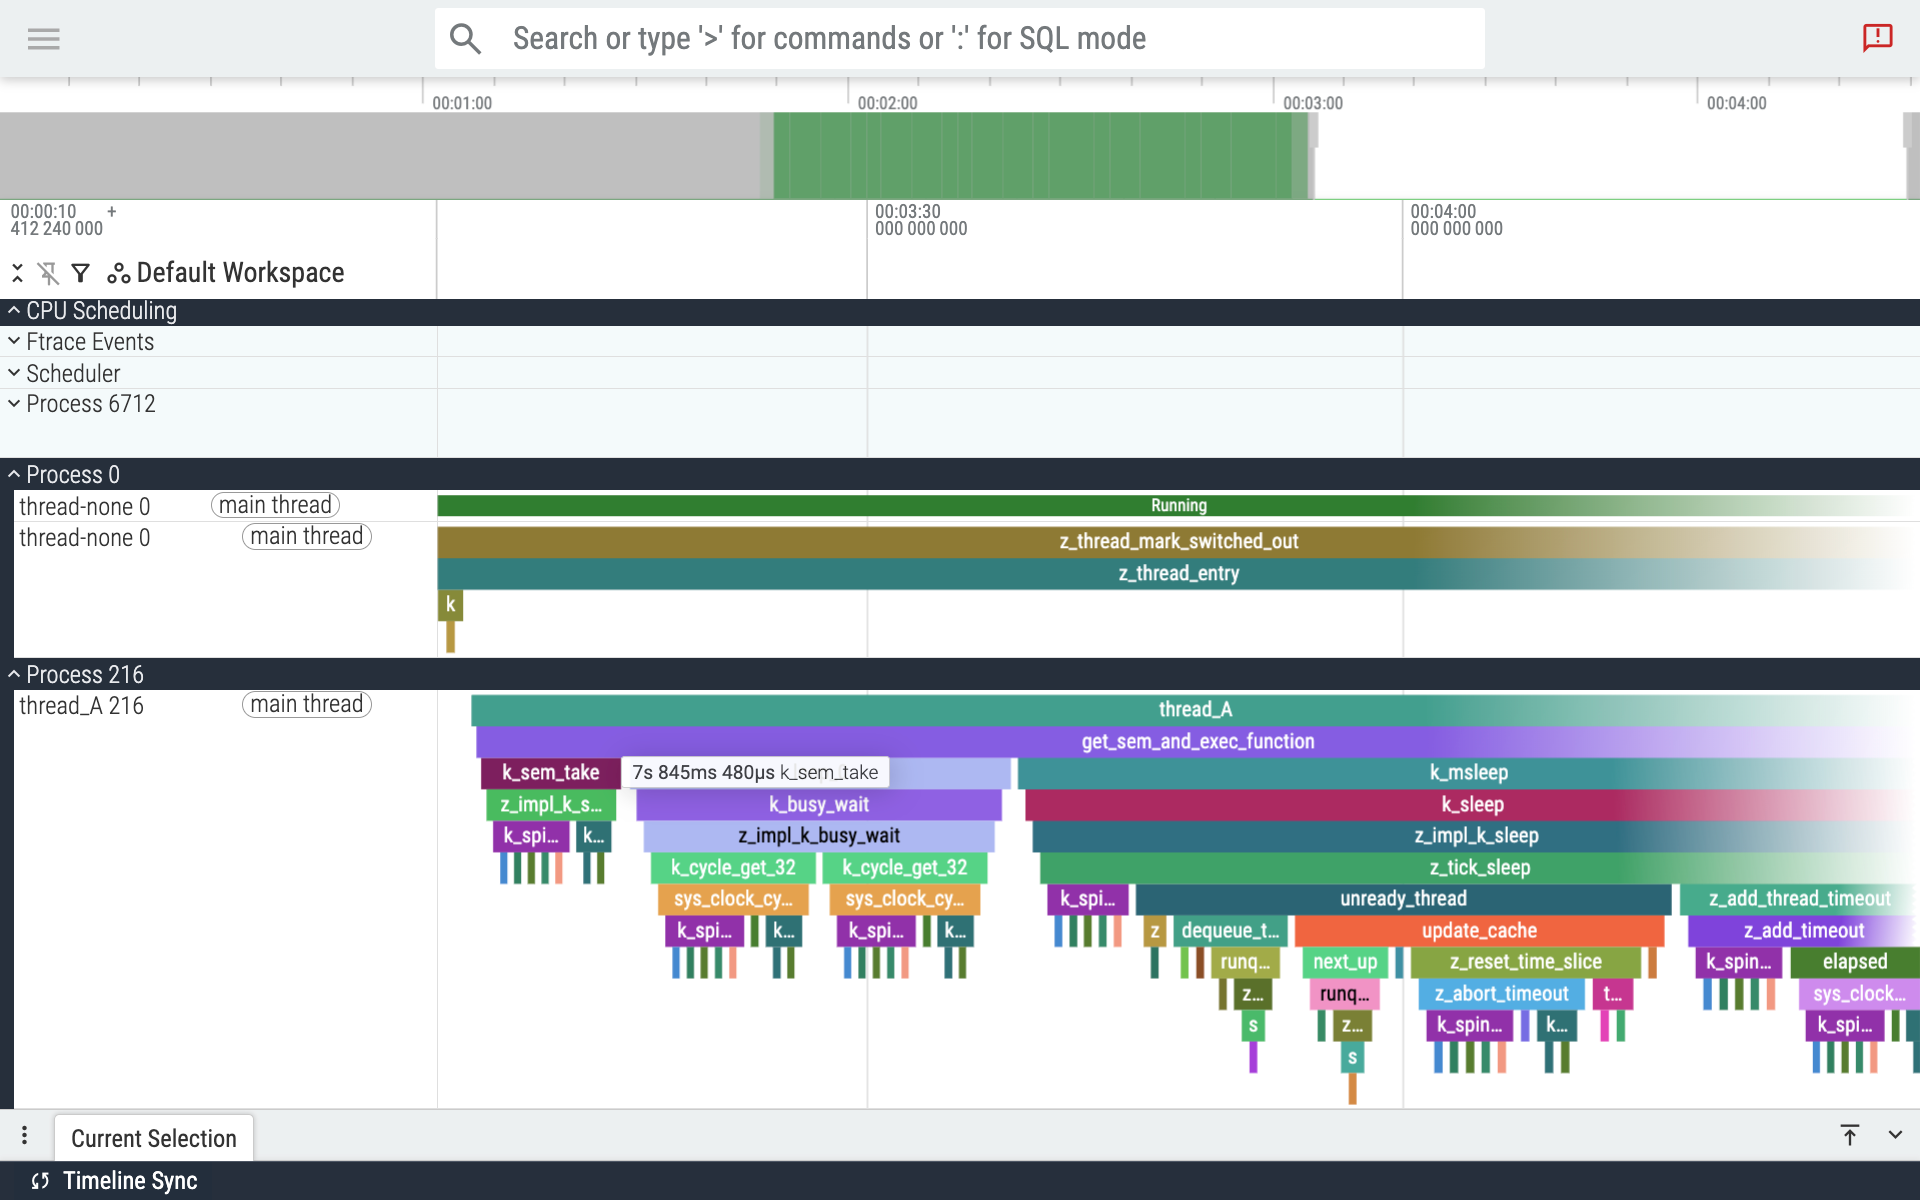Viewport: 1920px width, 1200px height.
Task: Click the search magnifier icon
Action: pyautogui.click(x=466, y=38)
